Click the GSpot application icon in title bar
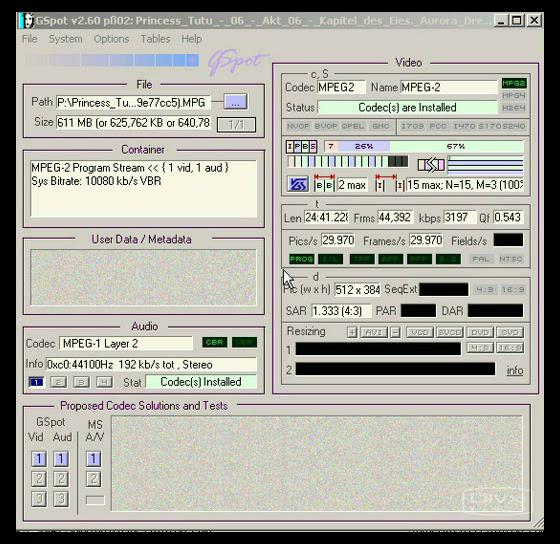 [26, 21]
